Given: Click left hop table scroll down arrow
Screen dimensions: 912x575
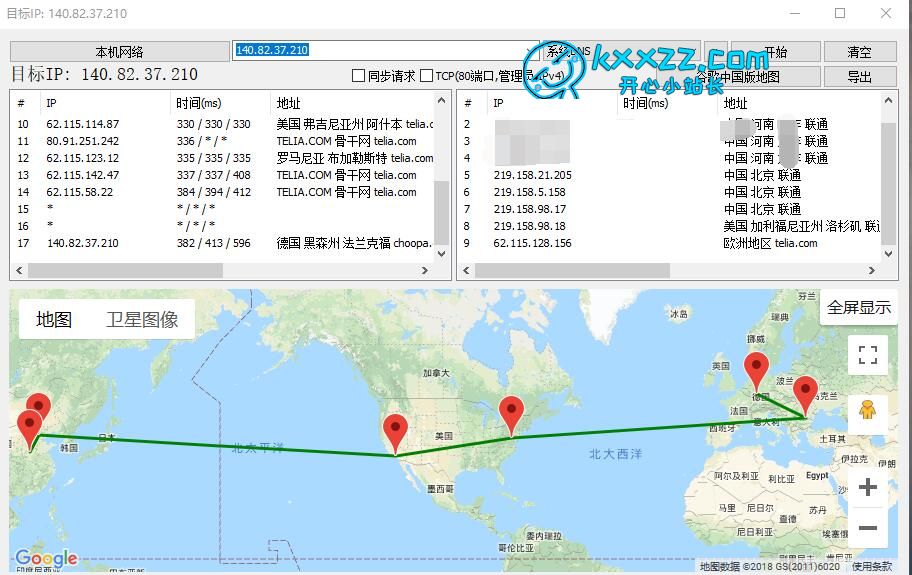Looking at the screenshot, I should tap(441, 253).
